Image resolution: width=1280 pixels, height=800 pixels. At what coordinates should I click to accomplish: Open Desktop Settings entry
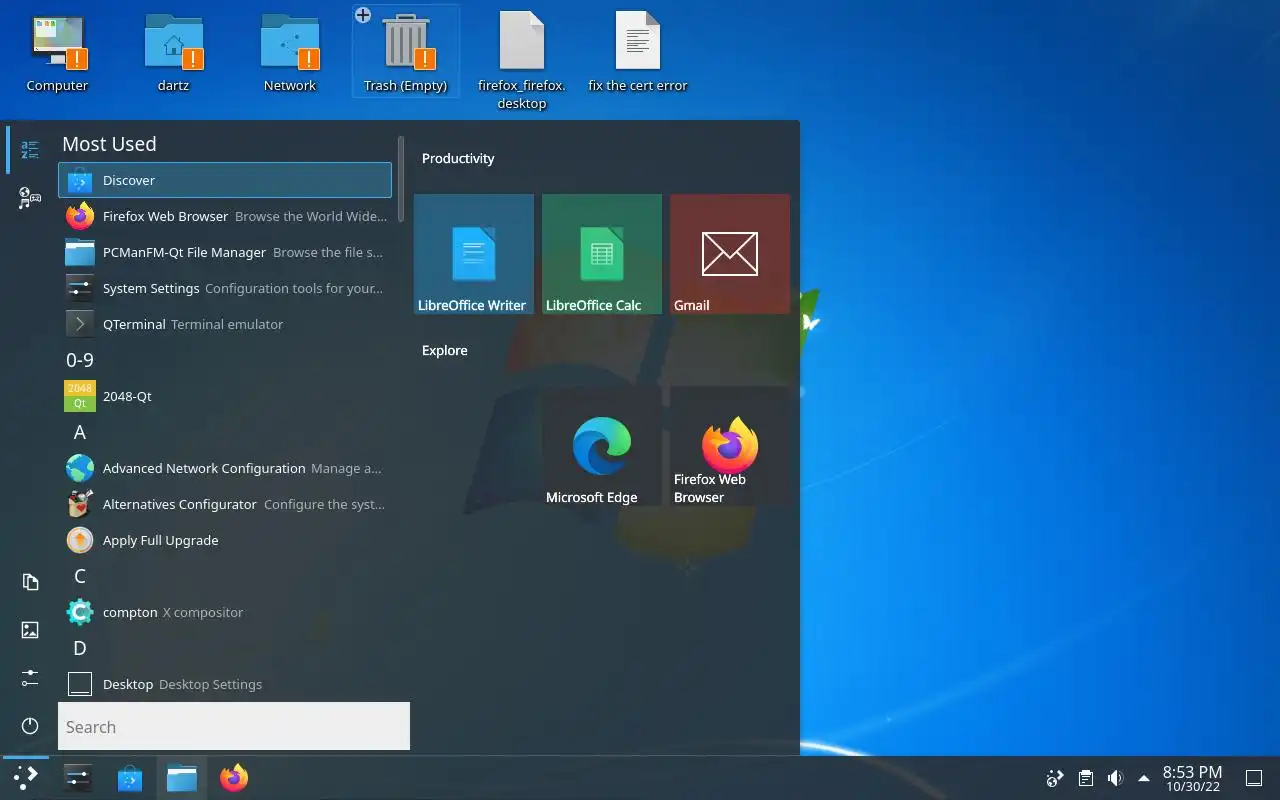225,684
